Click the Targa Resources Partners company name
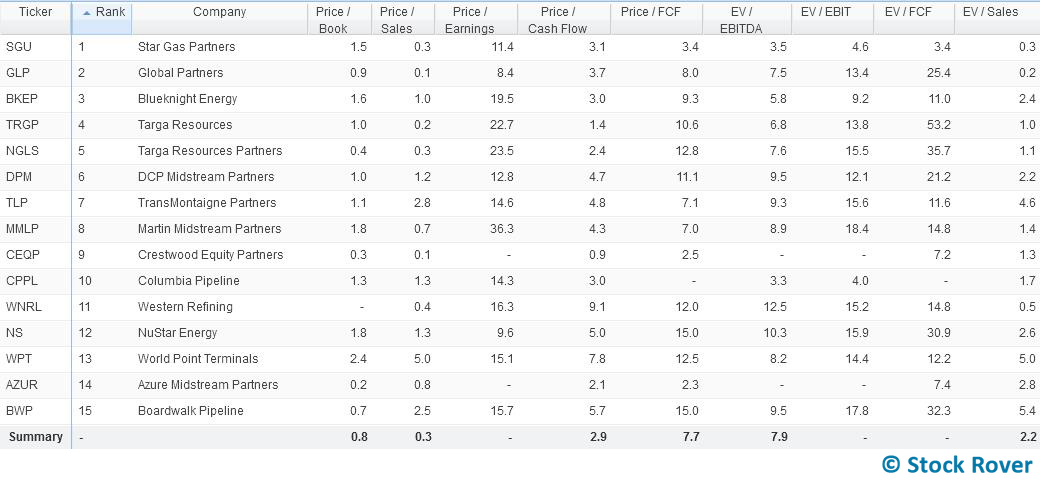This screenshot has height=480, width=1040. tap(210, 150)
